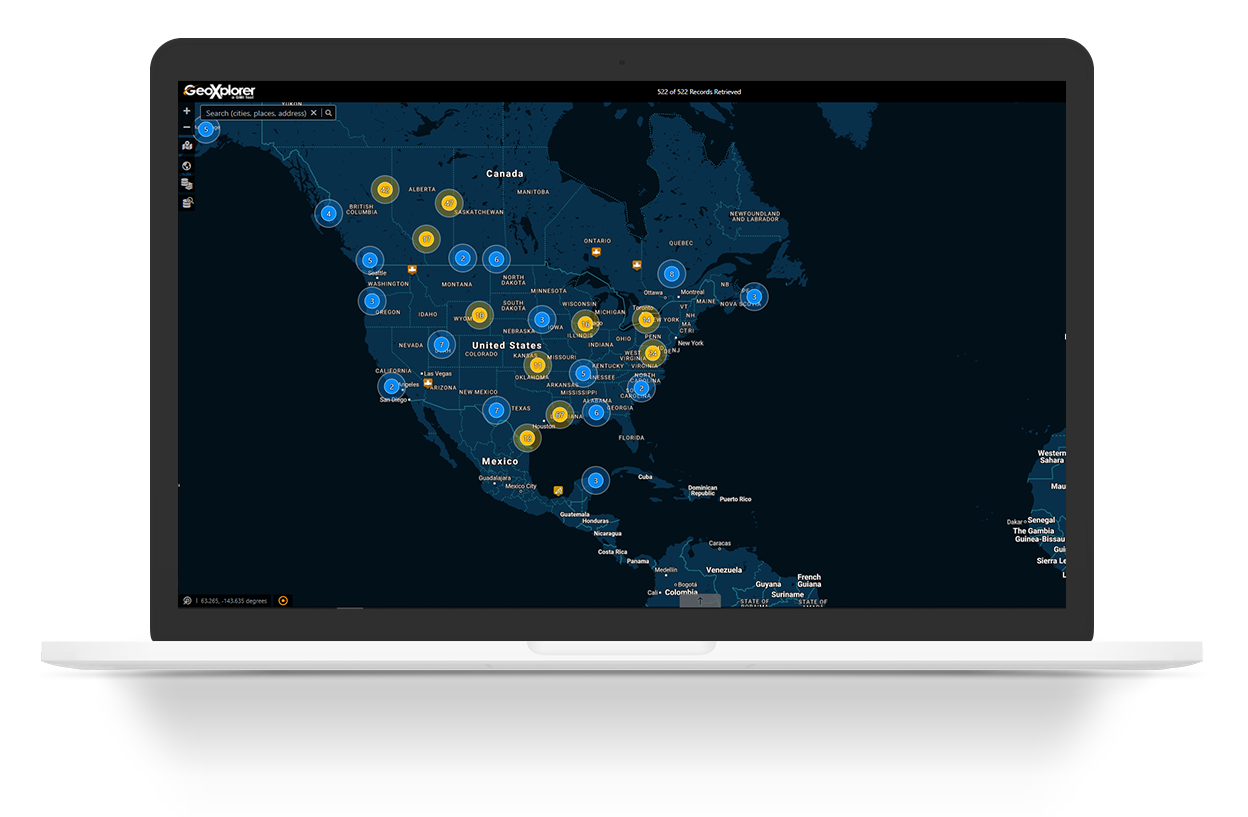Open the yellow cluster of 47 in Saskatchewan

pyautogui.click(x=449, y=203)
